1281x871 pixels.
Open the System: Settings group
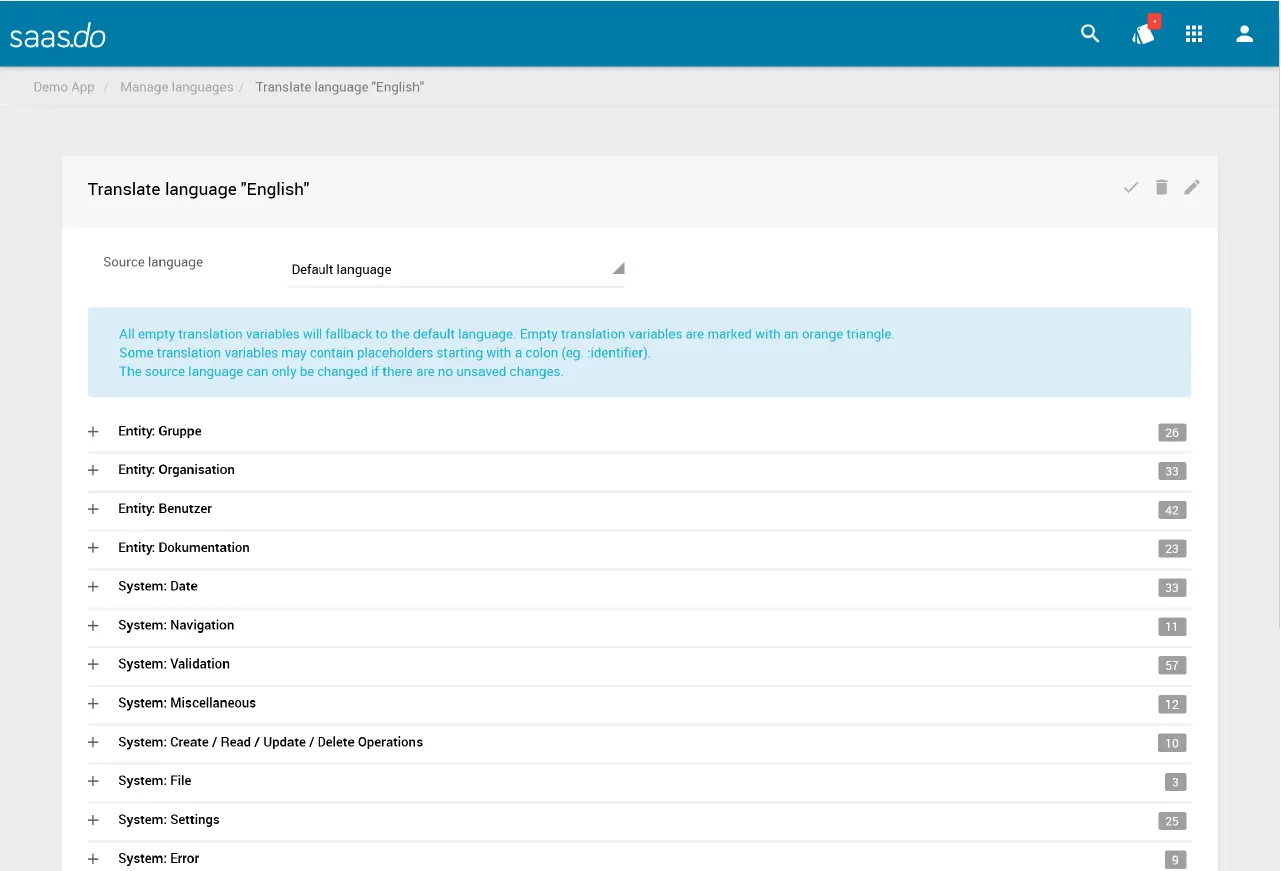(x=168, y=820)
